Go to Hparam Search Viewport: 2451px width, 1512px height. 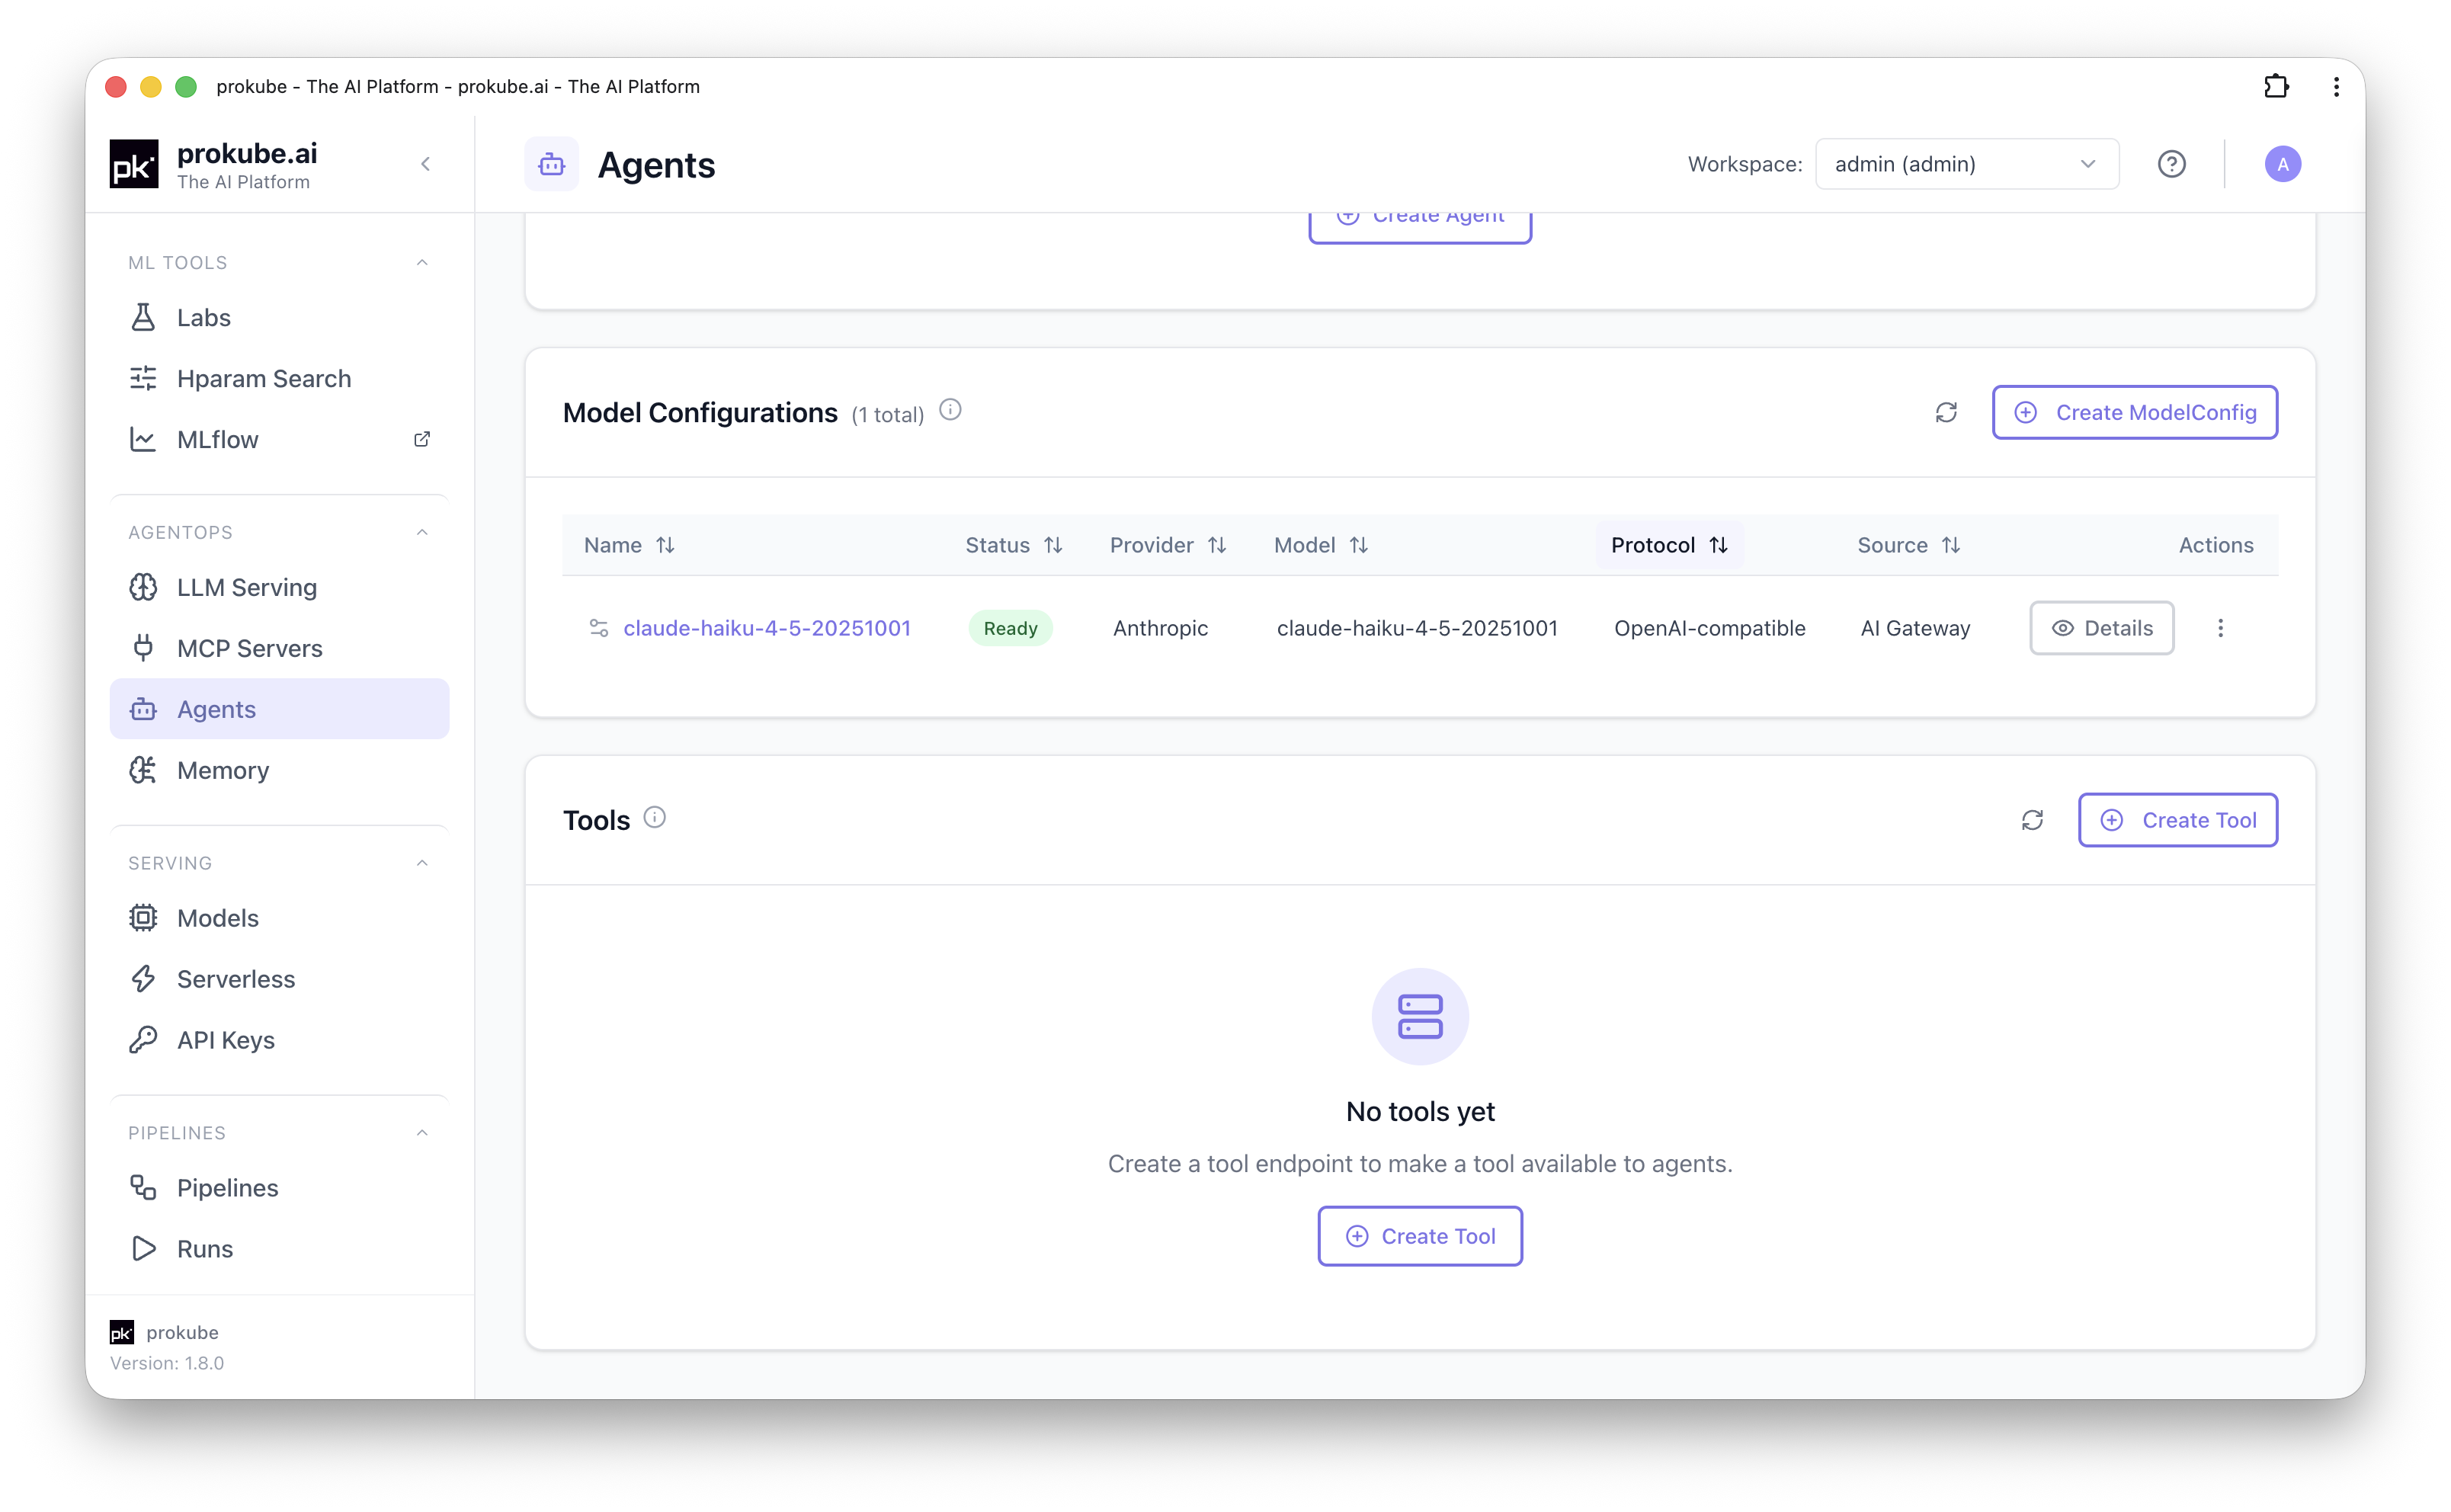point(279,378)
